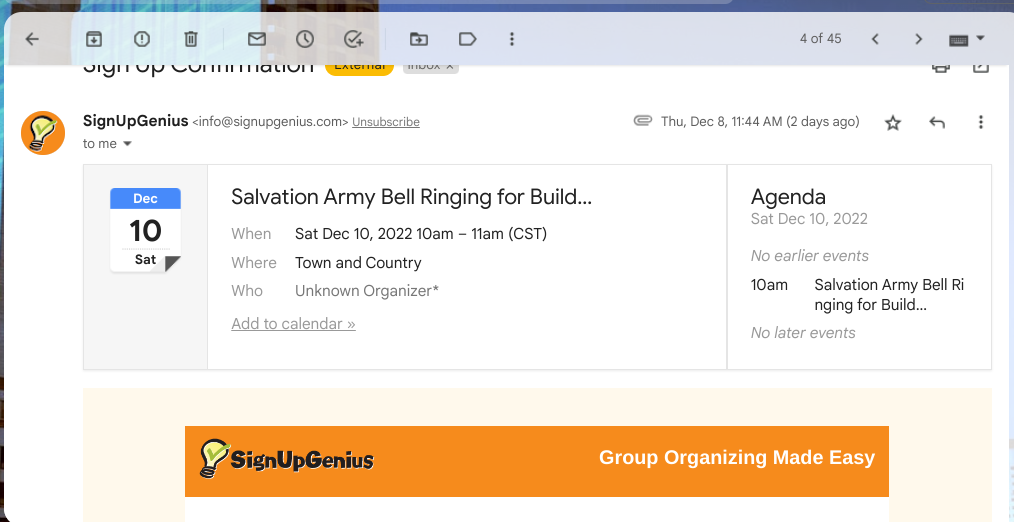The width and height of the screenshot is (1014, 522).
Task: Click the 'Add to calendar' link
Action: click(x=293, y=324)
